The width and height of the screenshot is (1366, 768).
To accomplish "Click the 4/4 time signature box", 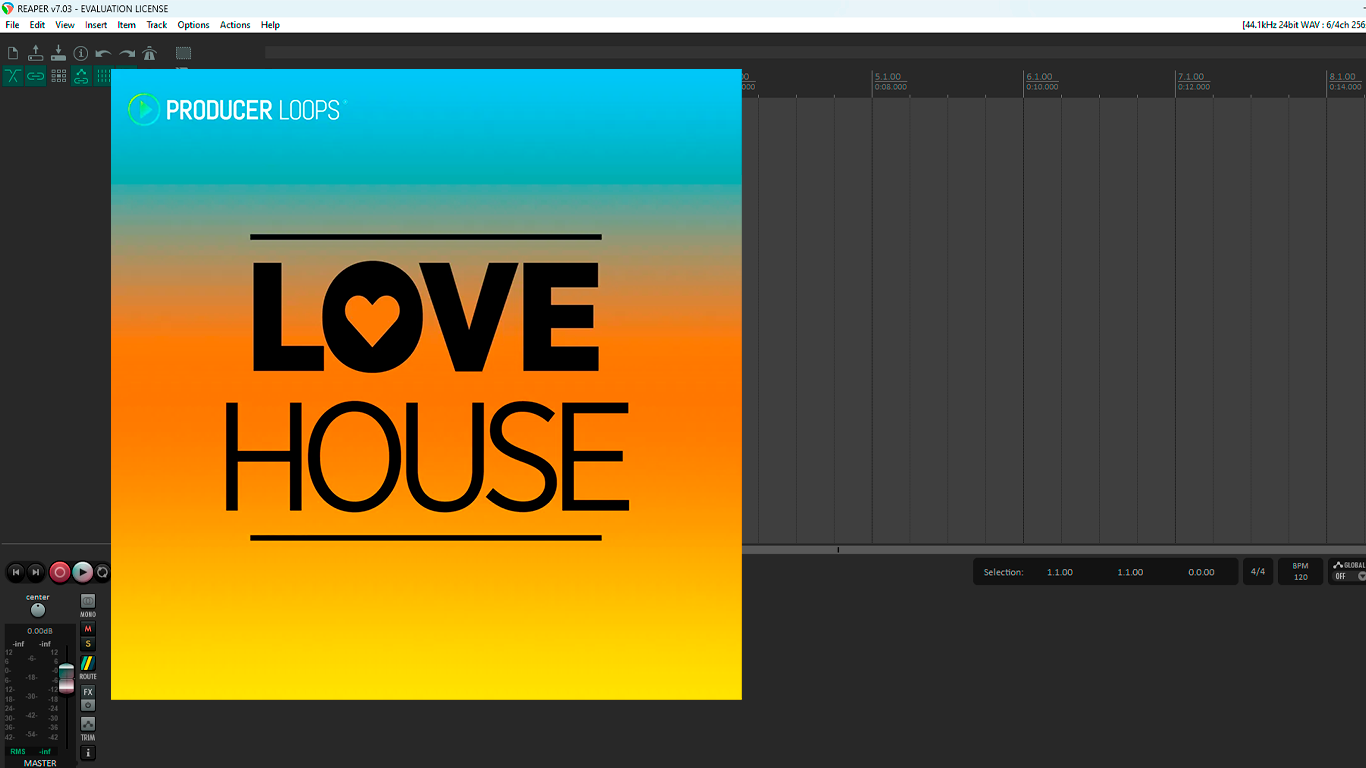I will tap(1258, 572).
